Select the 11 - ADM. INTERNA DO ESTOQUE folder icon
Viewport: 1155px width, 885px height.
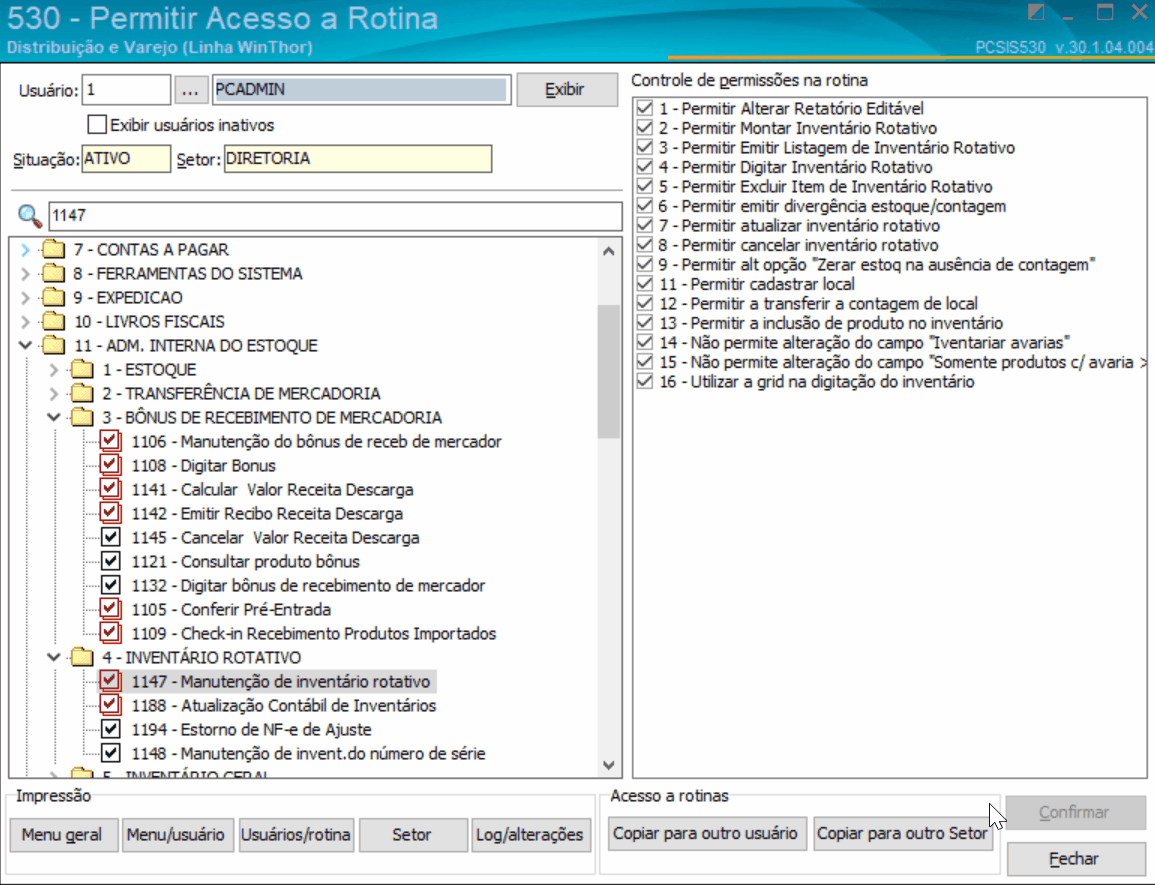pyautogui.click(x=54, y=345)
